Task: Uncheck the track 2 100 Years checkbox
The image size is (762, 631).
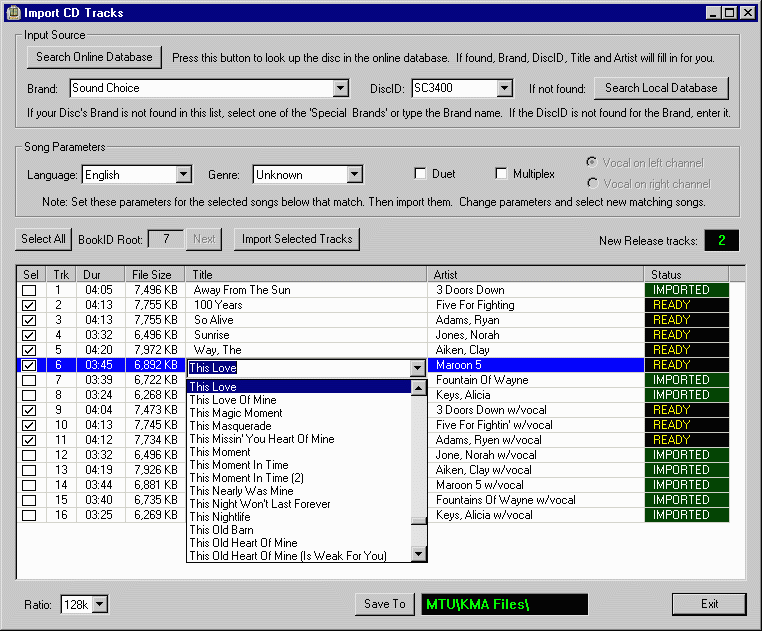Action: pyautogui.click(x=29, y=305)
